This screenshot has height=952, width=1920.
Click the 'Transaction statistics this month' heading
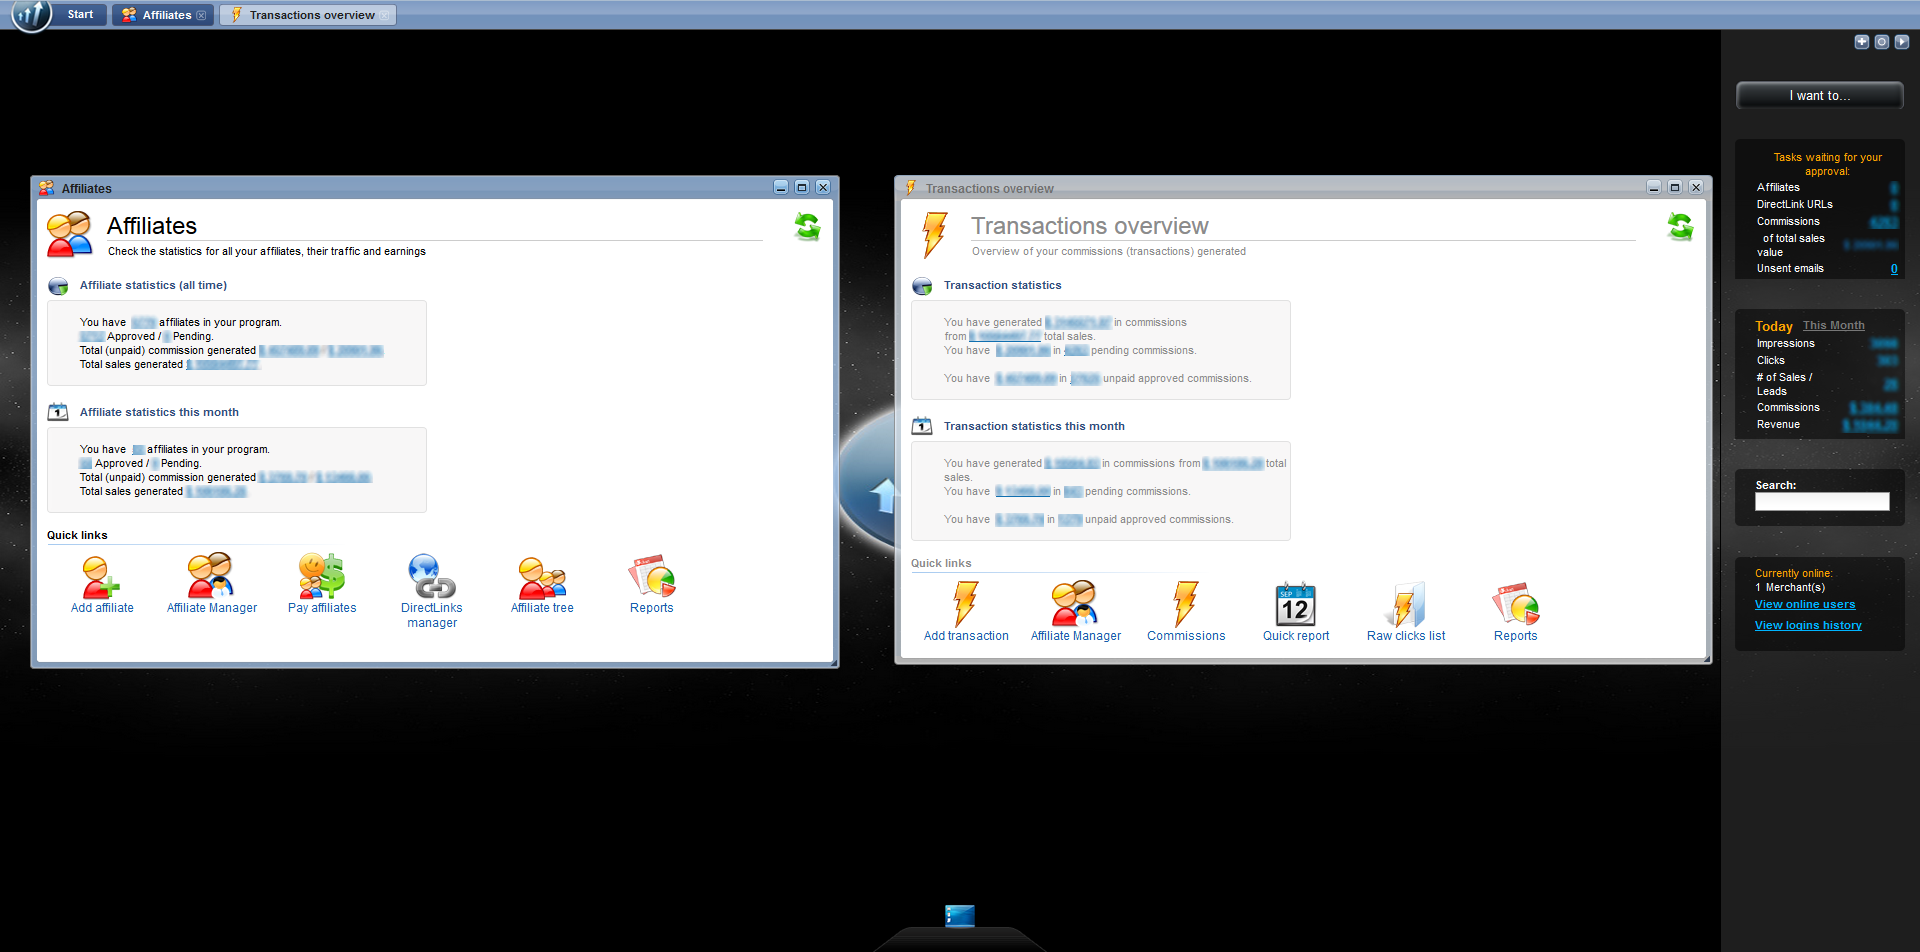pos(1034,426)
